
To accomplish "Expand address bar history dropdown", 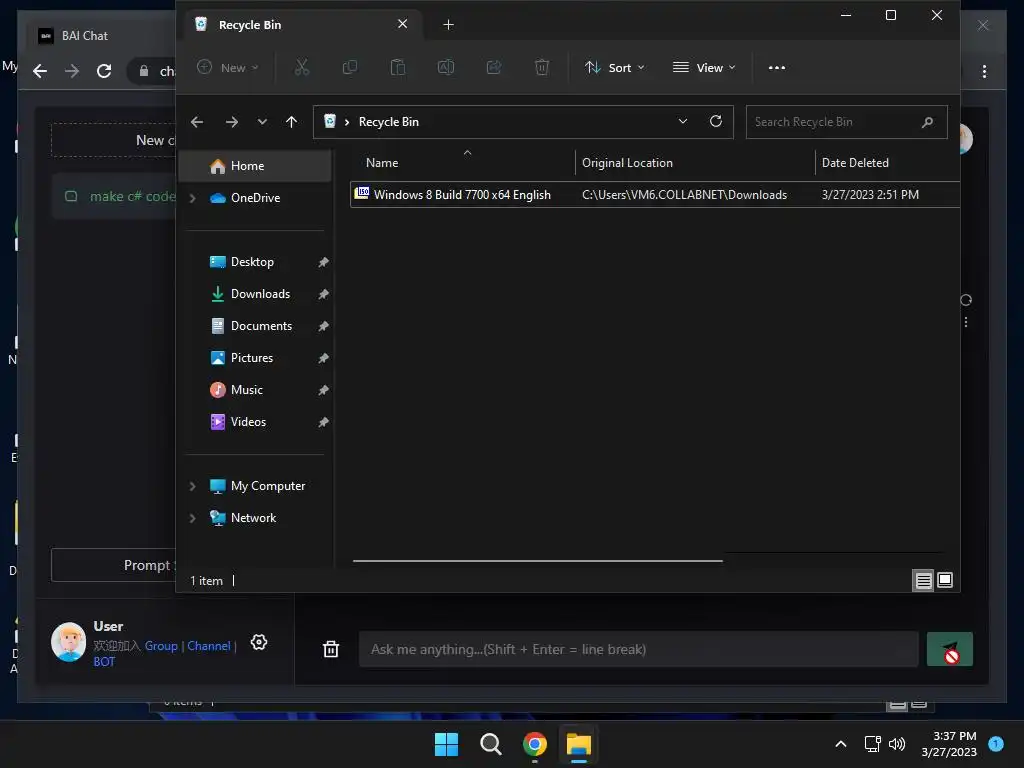I will click(x=682, y=121).
